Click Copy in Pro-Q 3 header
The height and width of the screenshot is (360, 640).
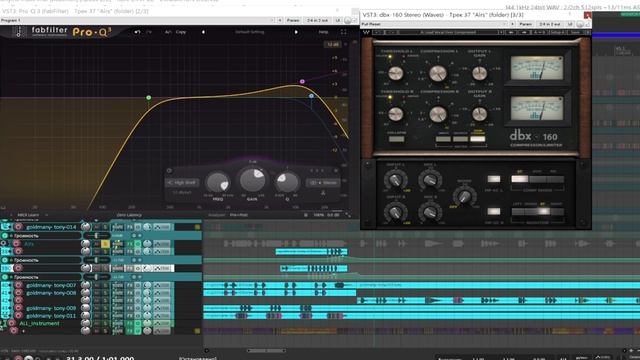(x=181, y=32)
